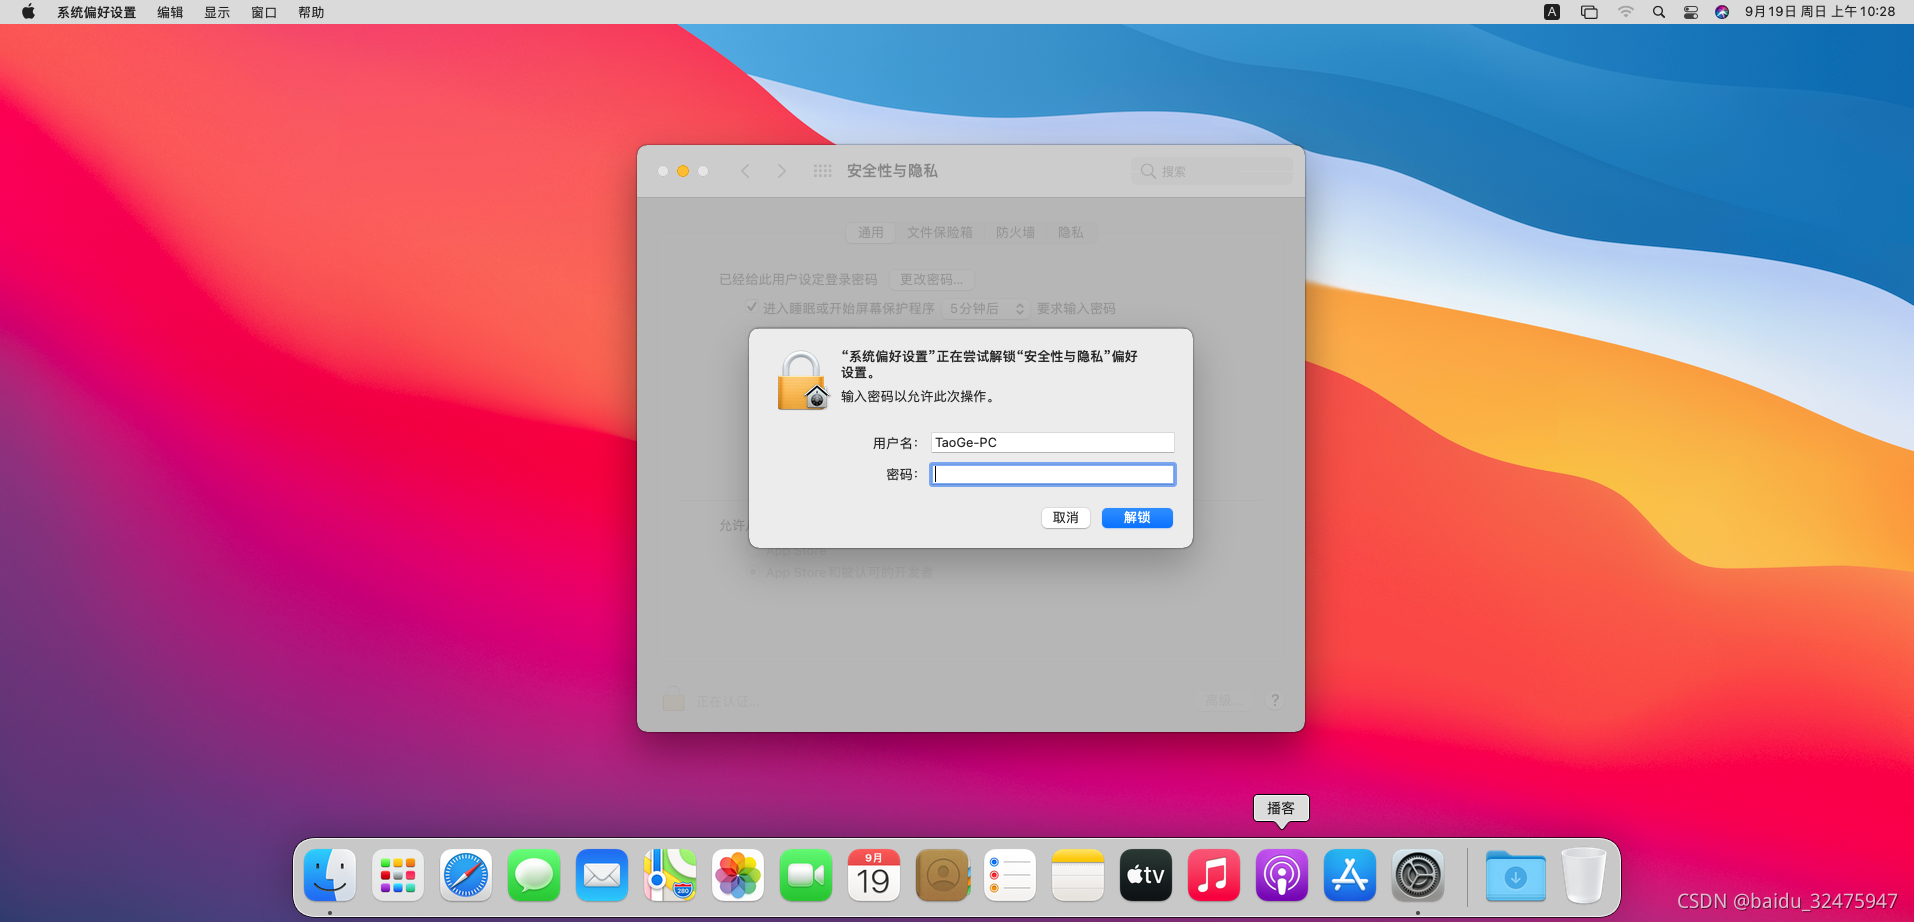This screenshot has width=1914, height=922.
Task: Click the Unlock (解锁) button
Action: (1136, 517)
